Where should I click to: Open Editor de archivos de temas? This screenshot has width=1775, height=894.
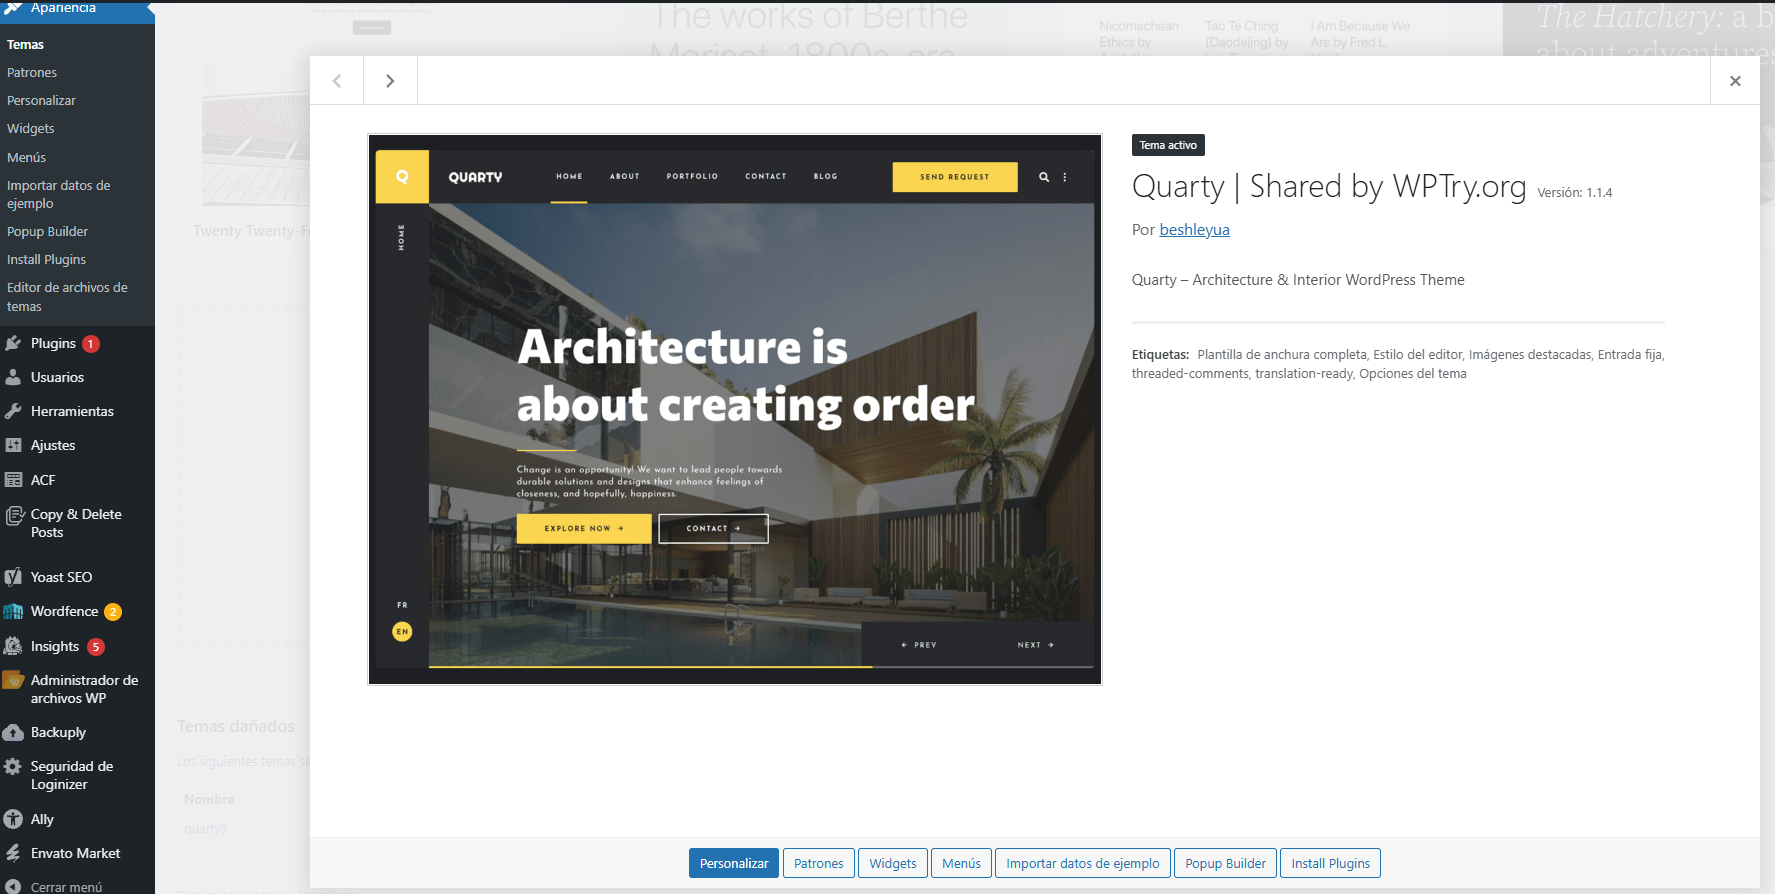67,297
